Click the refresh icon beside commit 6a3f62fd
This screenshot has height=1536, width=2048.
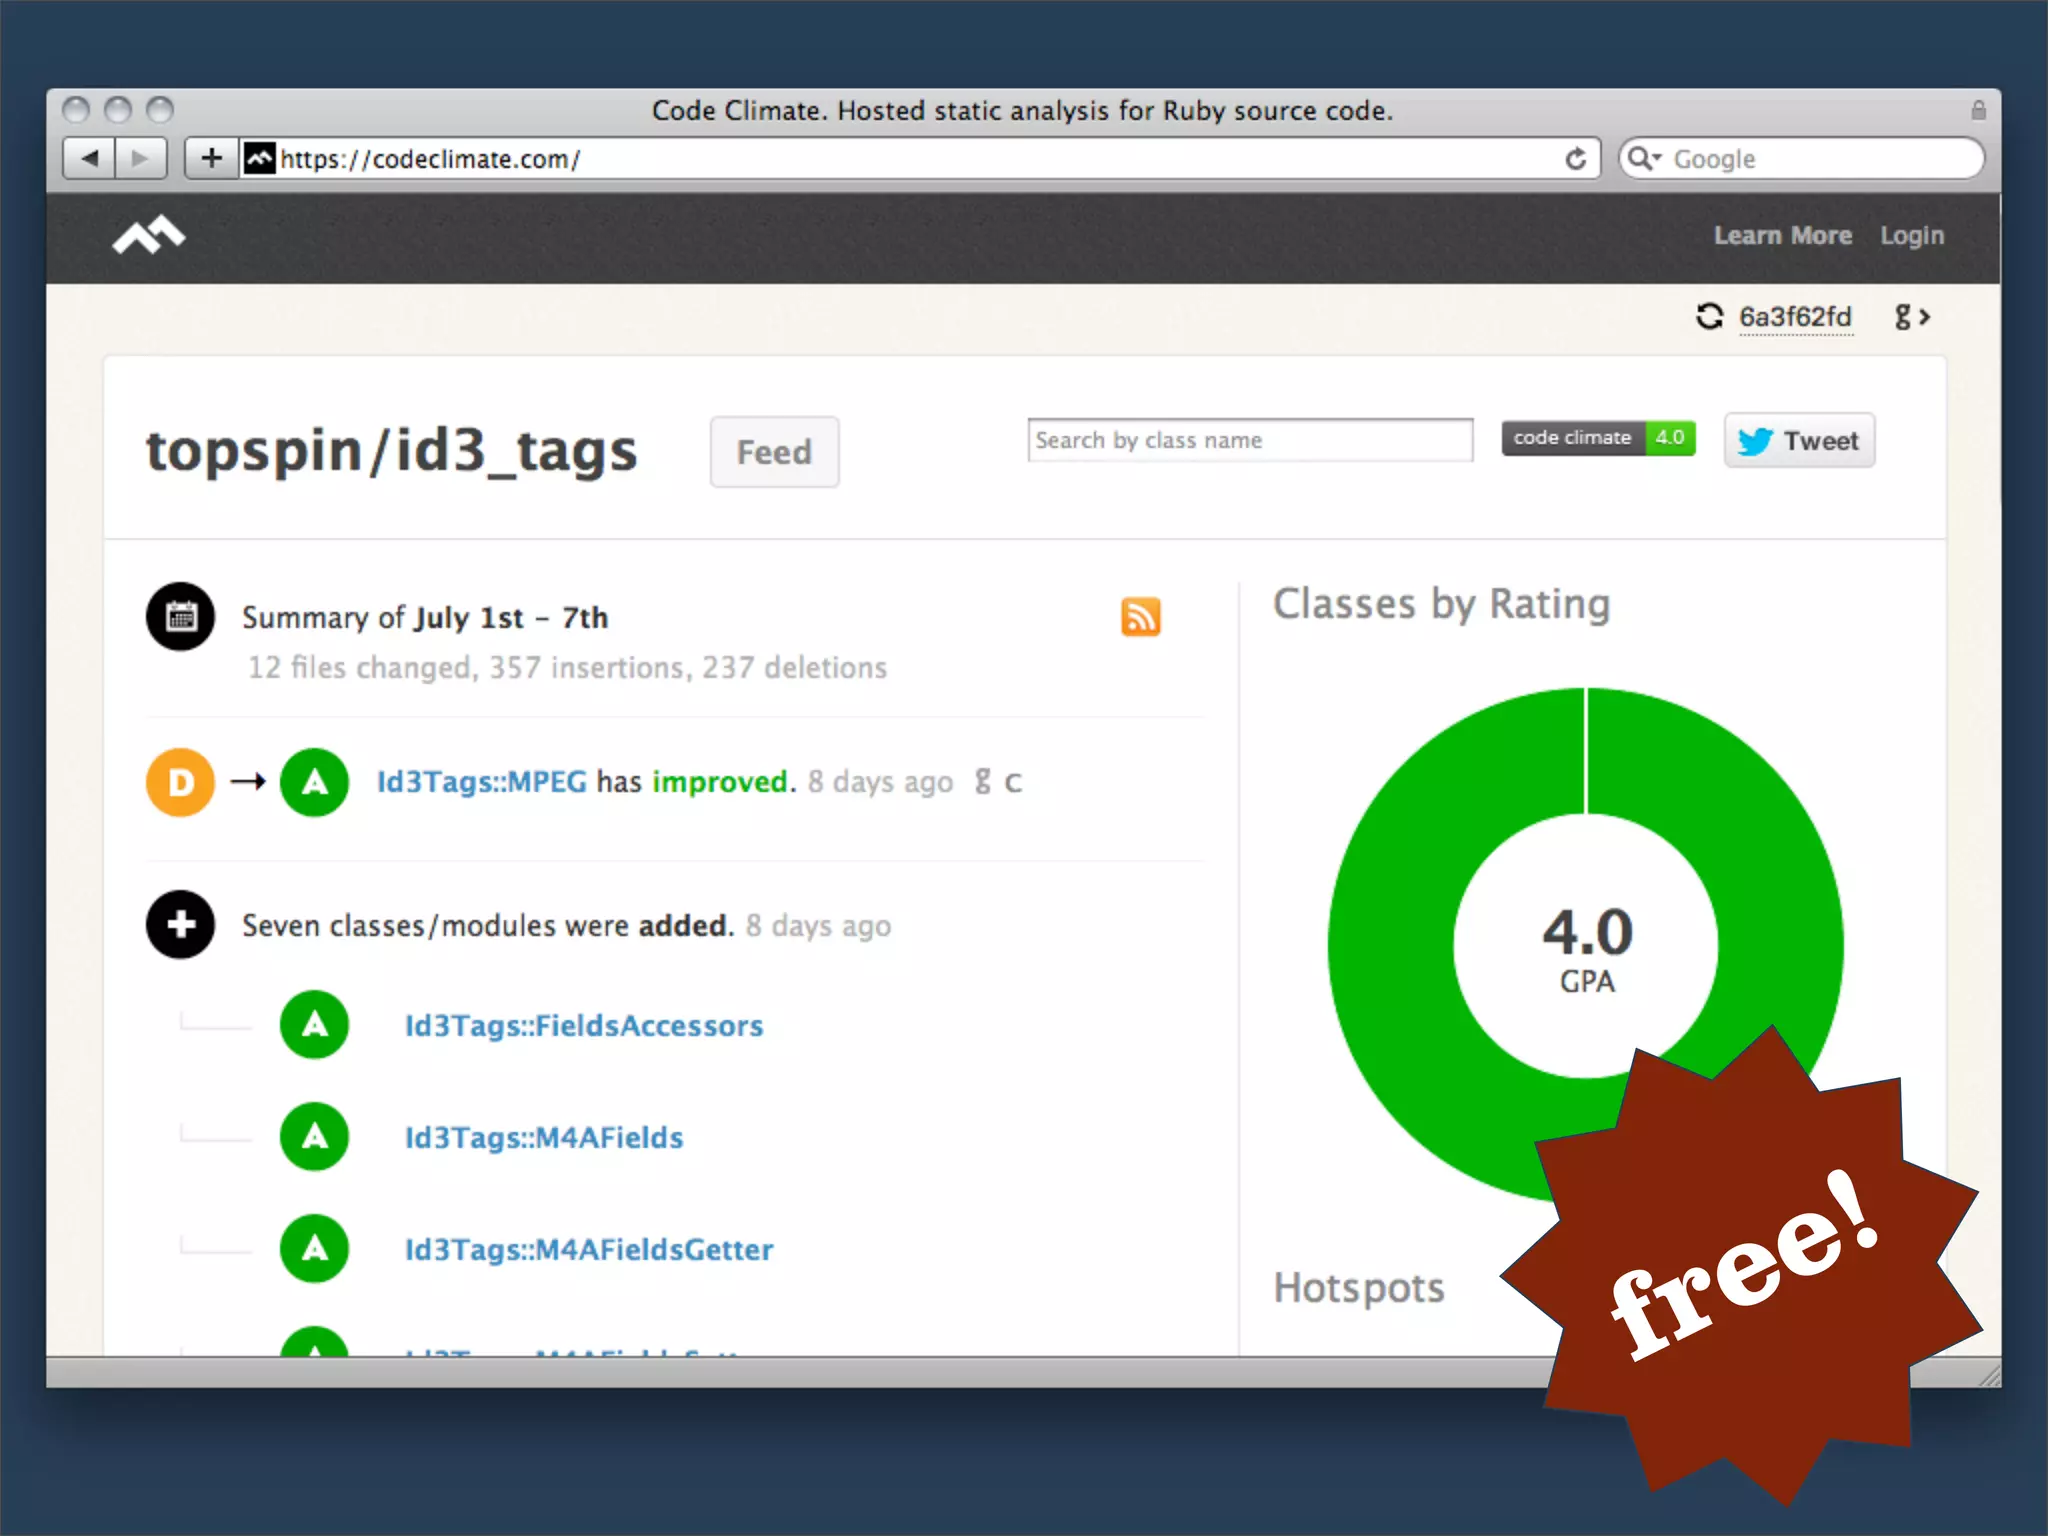coord(1709,317)
